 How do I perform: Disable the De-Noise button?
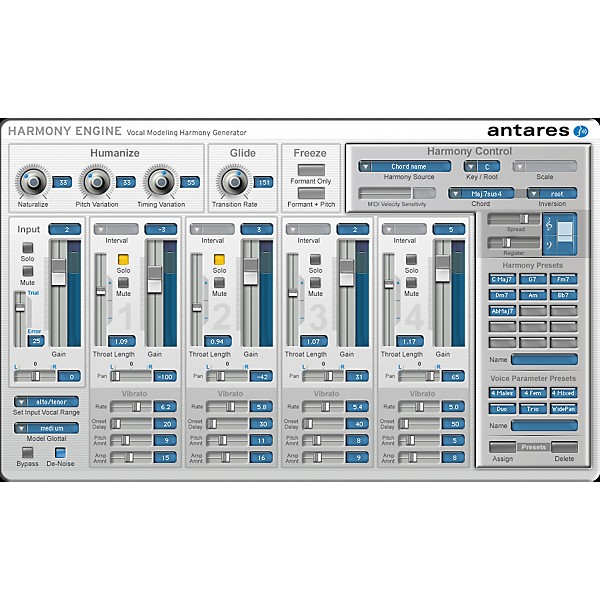60,453
